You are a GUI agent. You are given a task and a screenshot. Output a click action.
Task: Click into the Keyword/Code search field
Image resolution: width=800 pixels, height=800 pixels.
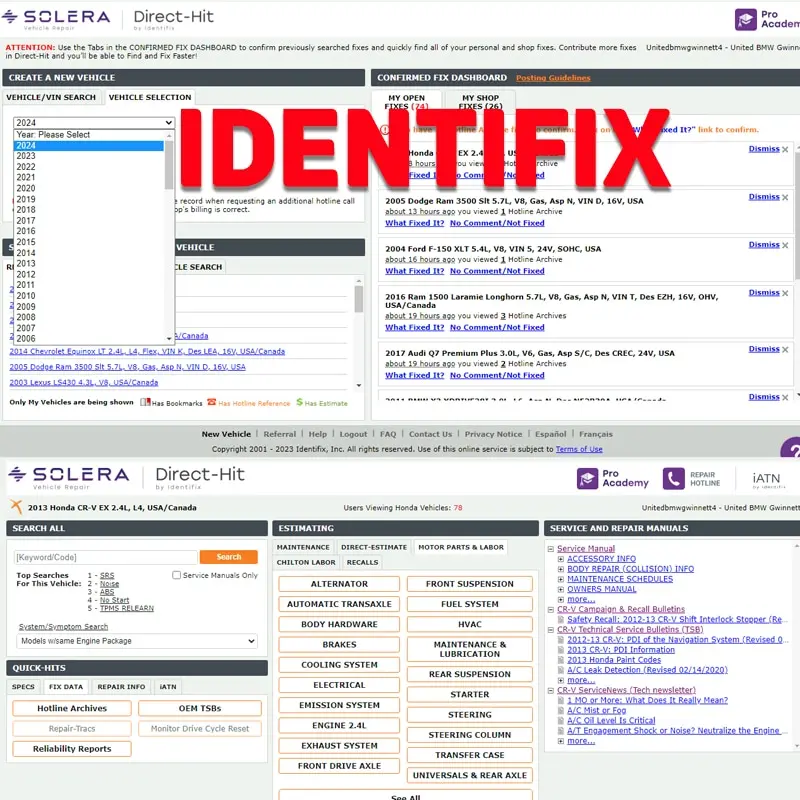[x=106, y=557]
